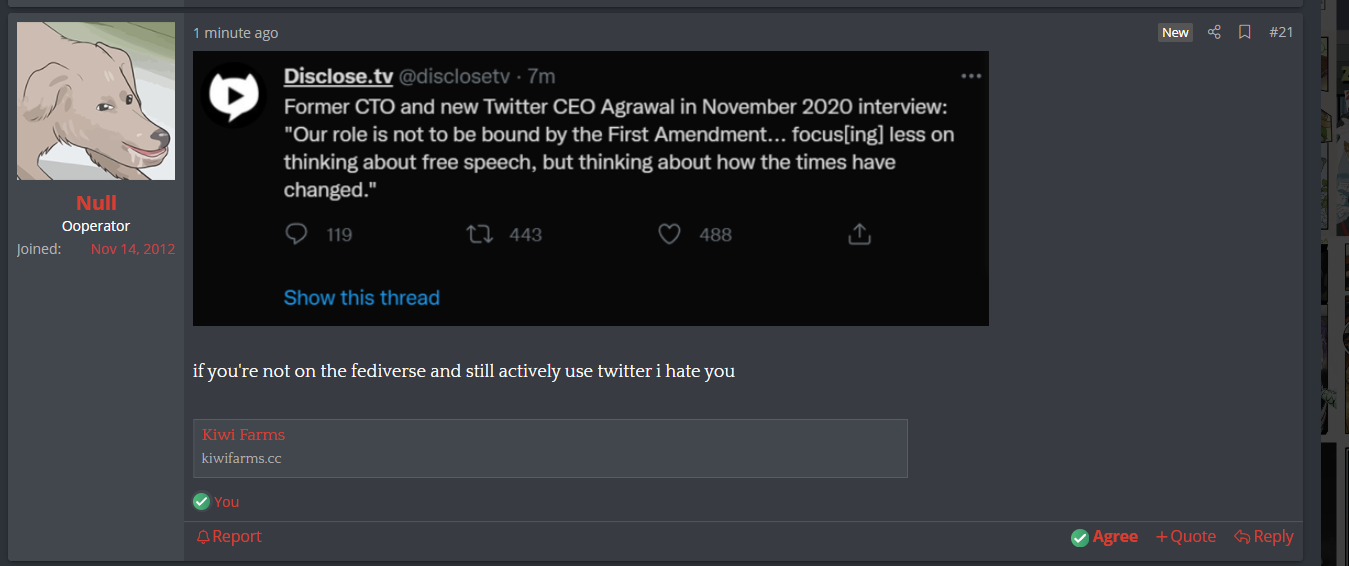The height and width of the screenshot is (566, 1349).
Task: Click the share post icon
Action: click(1214, 32)
